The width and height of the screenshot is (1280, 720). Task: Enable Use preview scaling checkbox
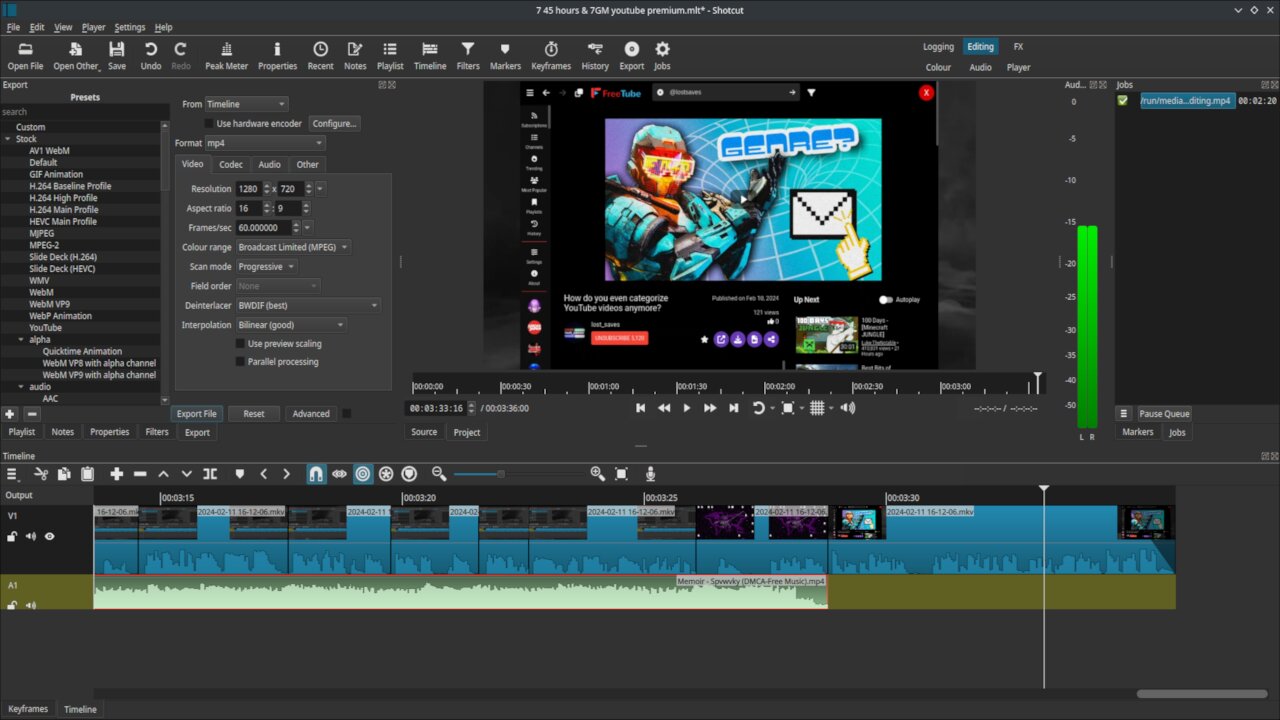[x=240, y=344]
